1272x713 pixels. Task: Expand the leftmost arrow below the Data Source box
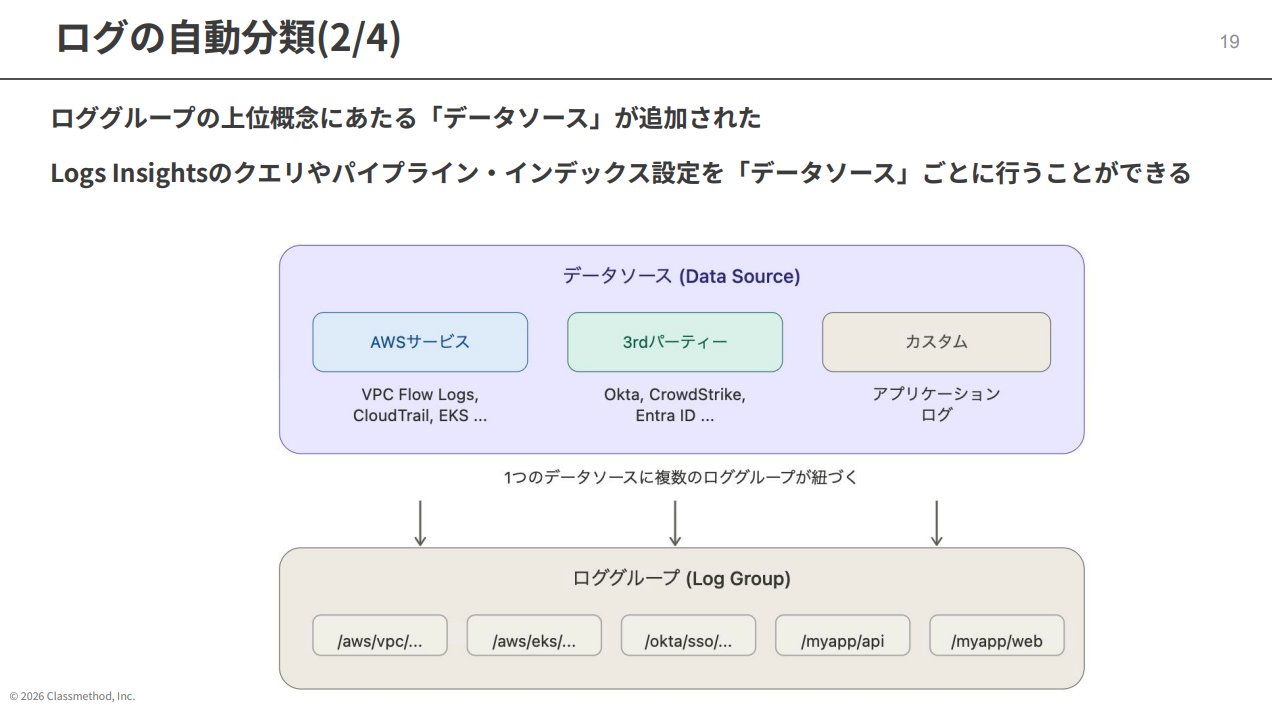point(421,522)
